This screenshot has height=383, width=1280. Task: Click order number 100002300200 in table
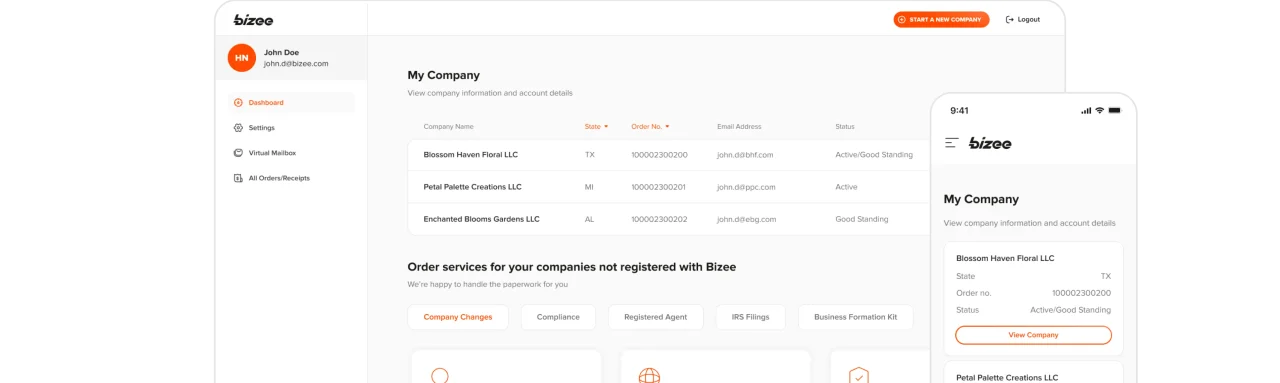point(659,155)
